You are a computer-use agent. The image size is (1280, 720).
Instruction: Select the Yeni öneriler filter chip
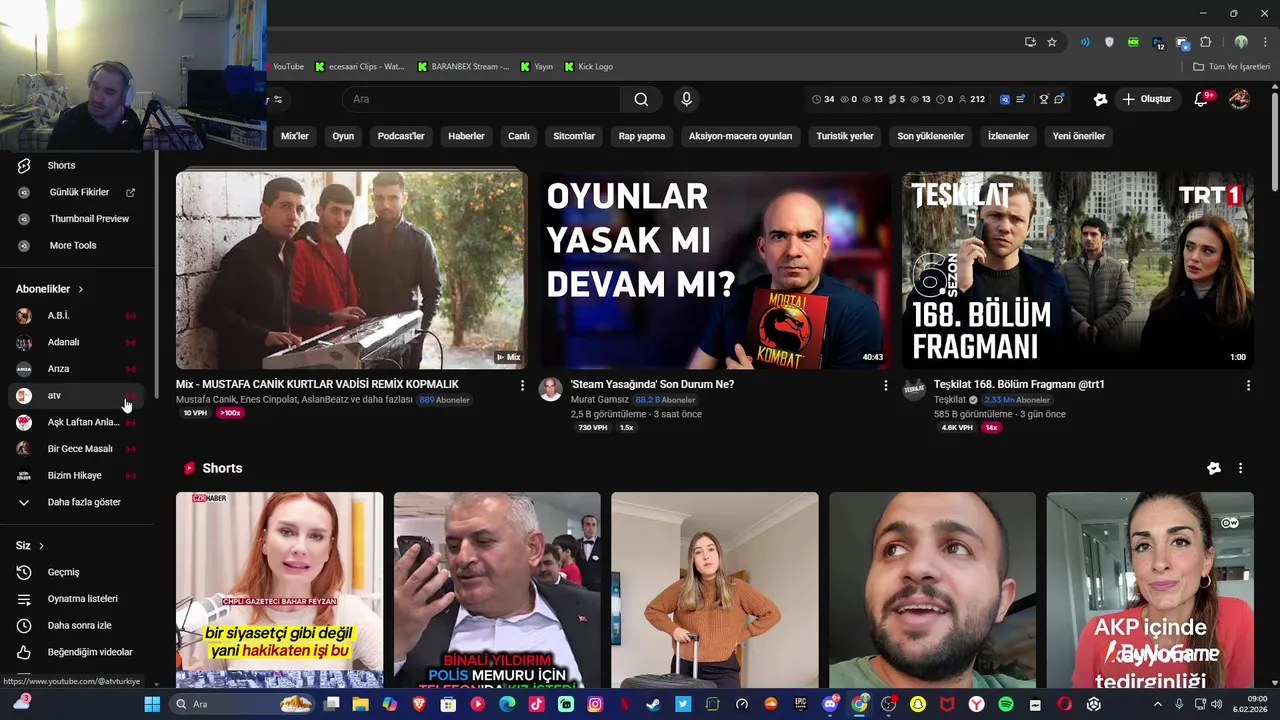pos(1079,136)
